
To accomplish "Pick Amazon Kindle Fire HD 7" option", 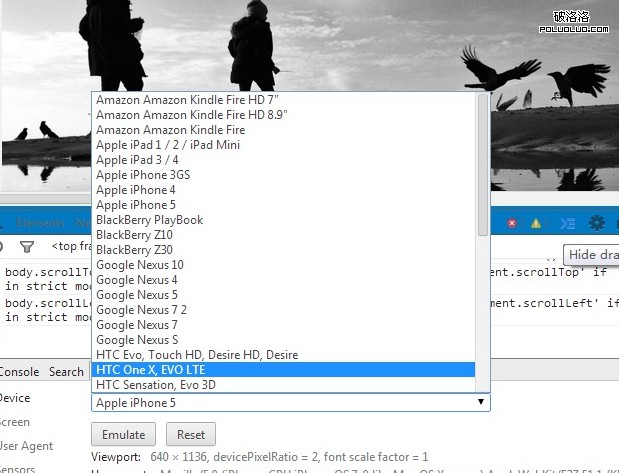I will coord(283,100).
